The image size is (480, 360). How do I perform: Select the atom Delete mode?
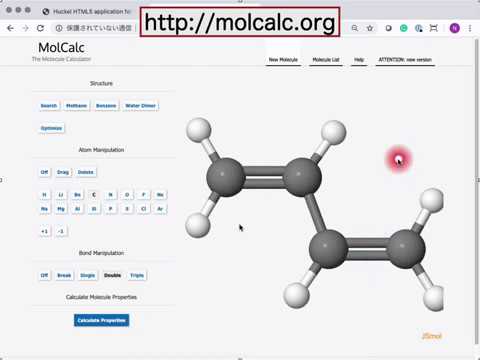86,172
